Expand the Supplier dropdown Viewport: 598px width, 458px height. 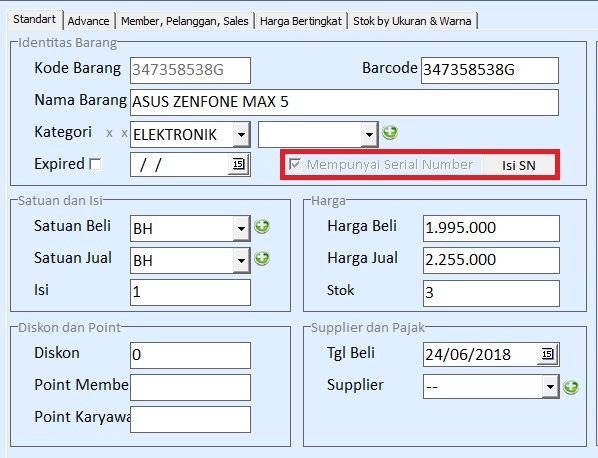(550, 387)
